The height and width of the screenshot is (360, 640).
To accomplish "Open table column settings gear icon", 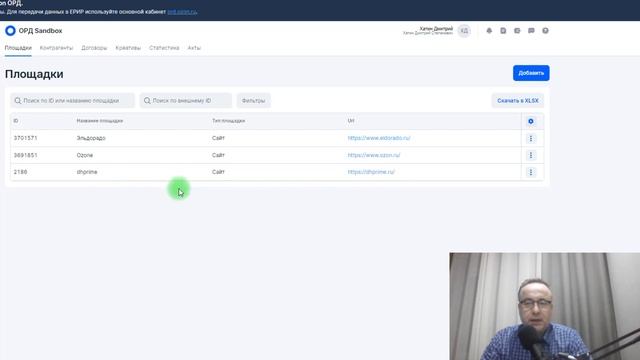I will [x=531, y=121].
